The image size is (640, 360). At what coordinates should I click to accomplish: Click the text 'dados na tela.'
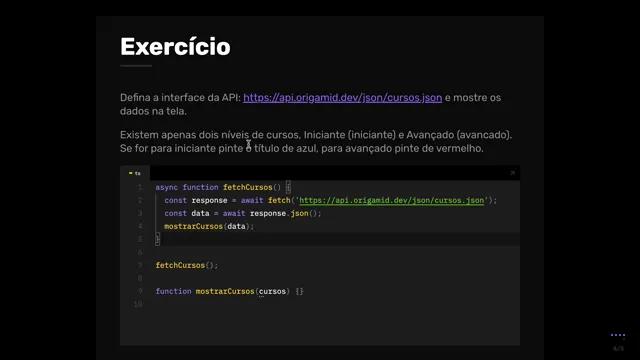(x=153, y=111)
